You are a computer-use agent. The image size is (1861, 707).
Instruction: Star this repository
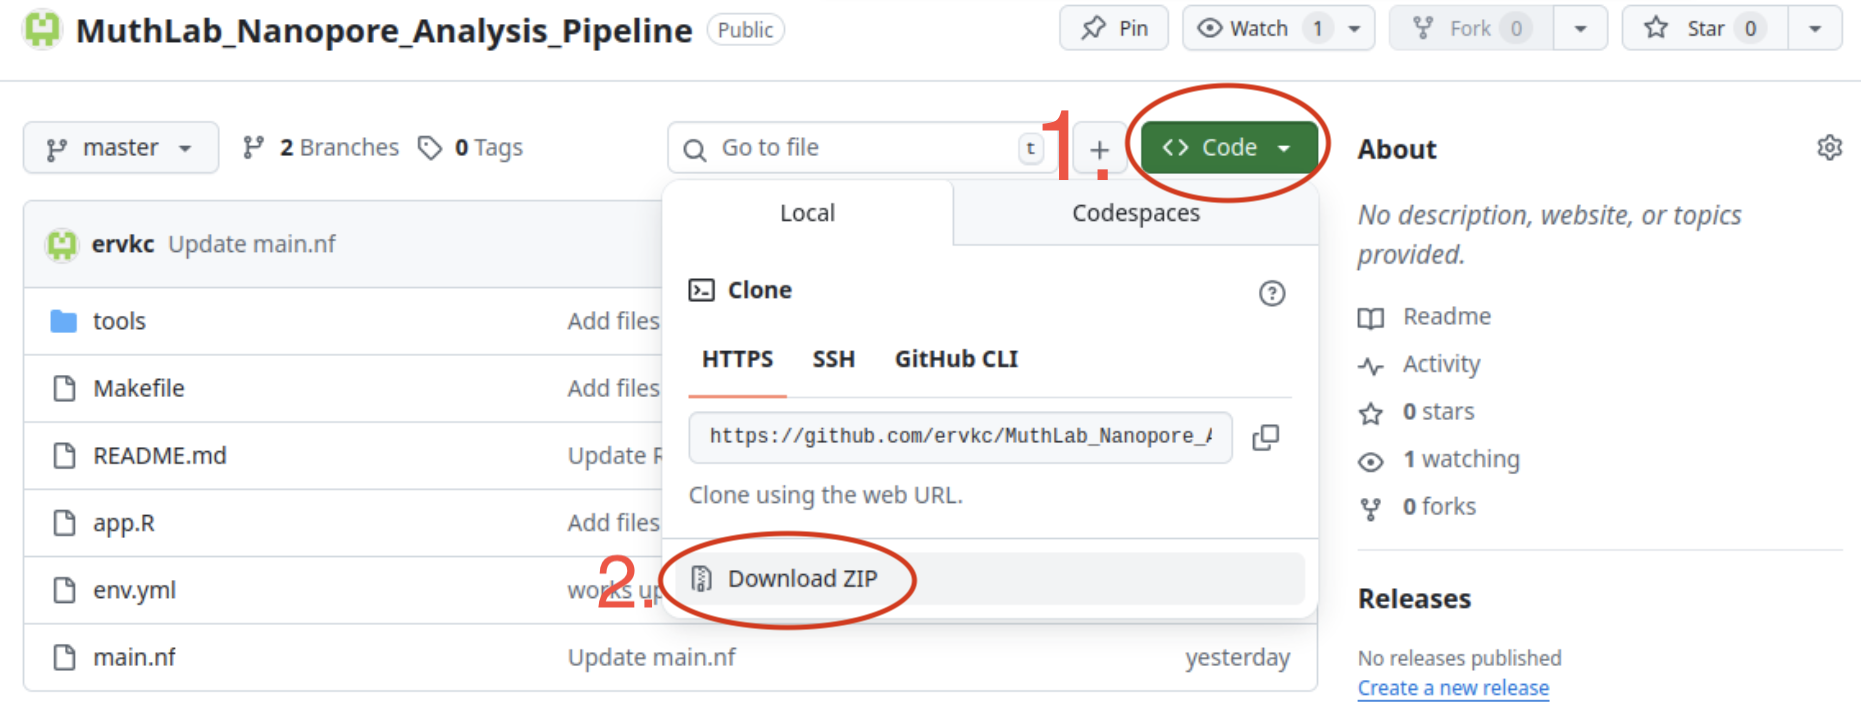point(1704,28)
